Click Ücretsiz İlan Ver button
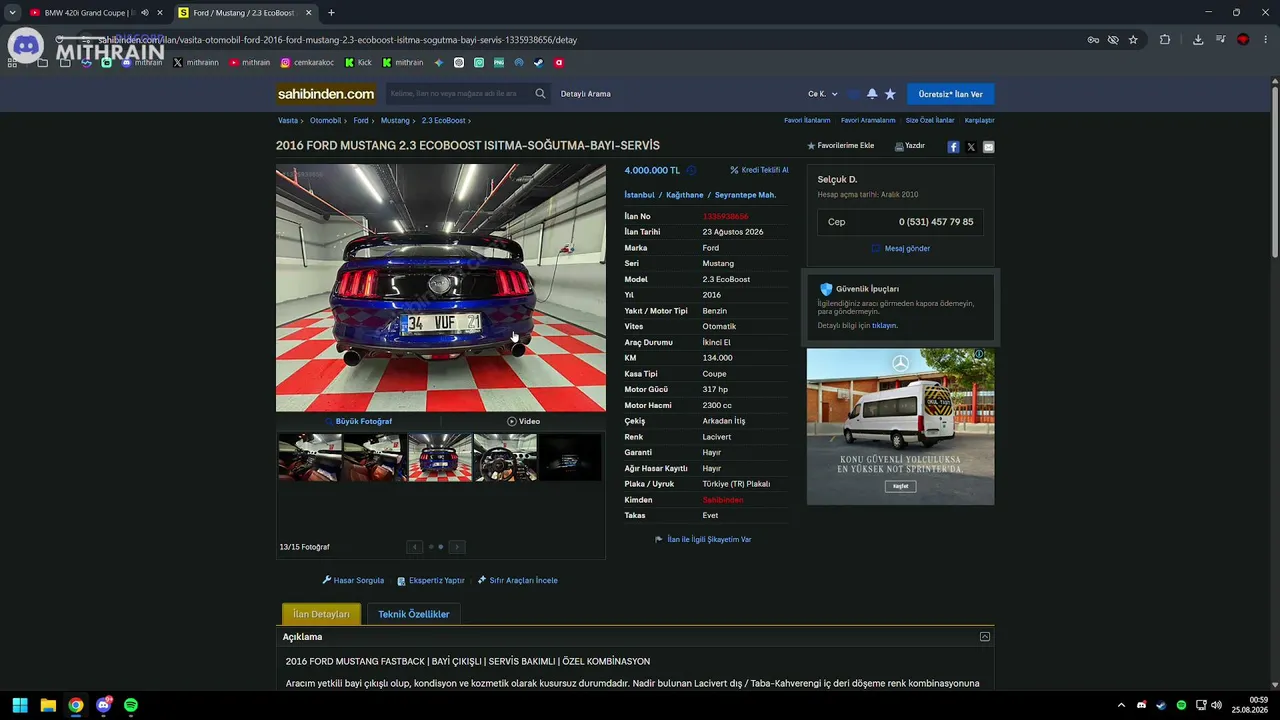 951,94
